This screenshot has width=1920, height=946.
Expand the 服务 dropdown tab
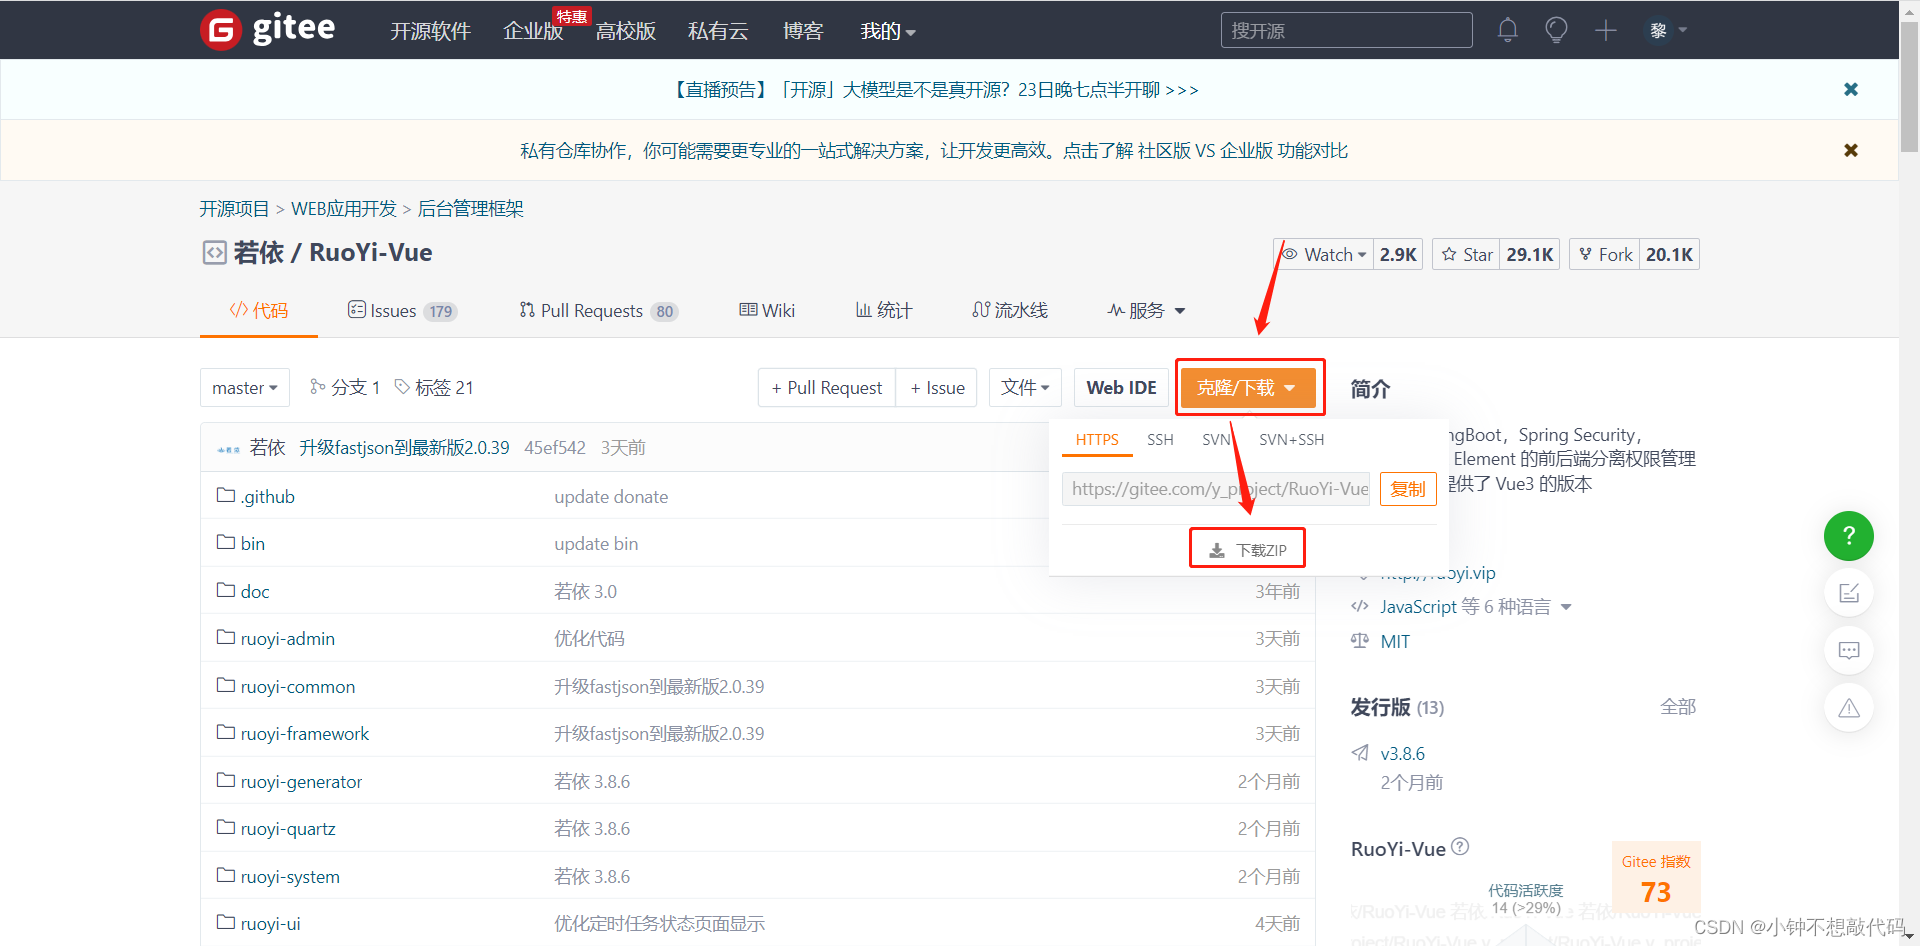[1146, 310]
